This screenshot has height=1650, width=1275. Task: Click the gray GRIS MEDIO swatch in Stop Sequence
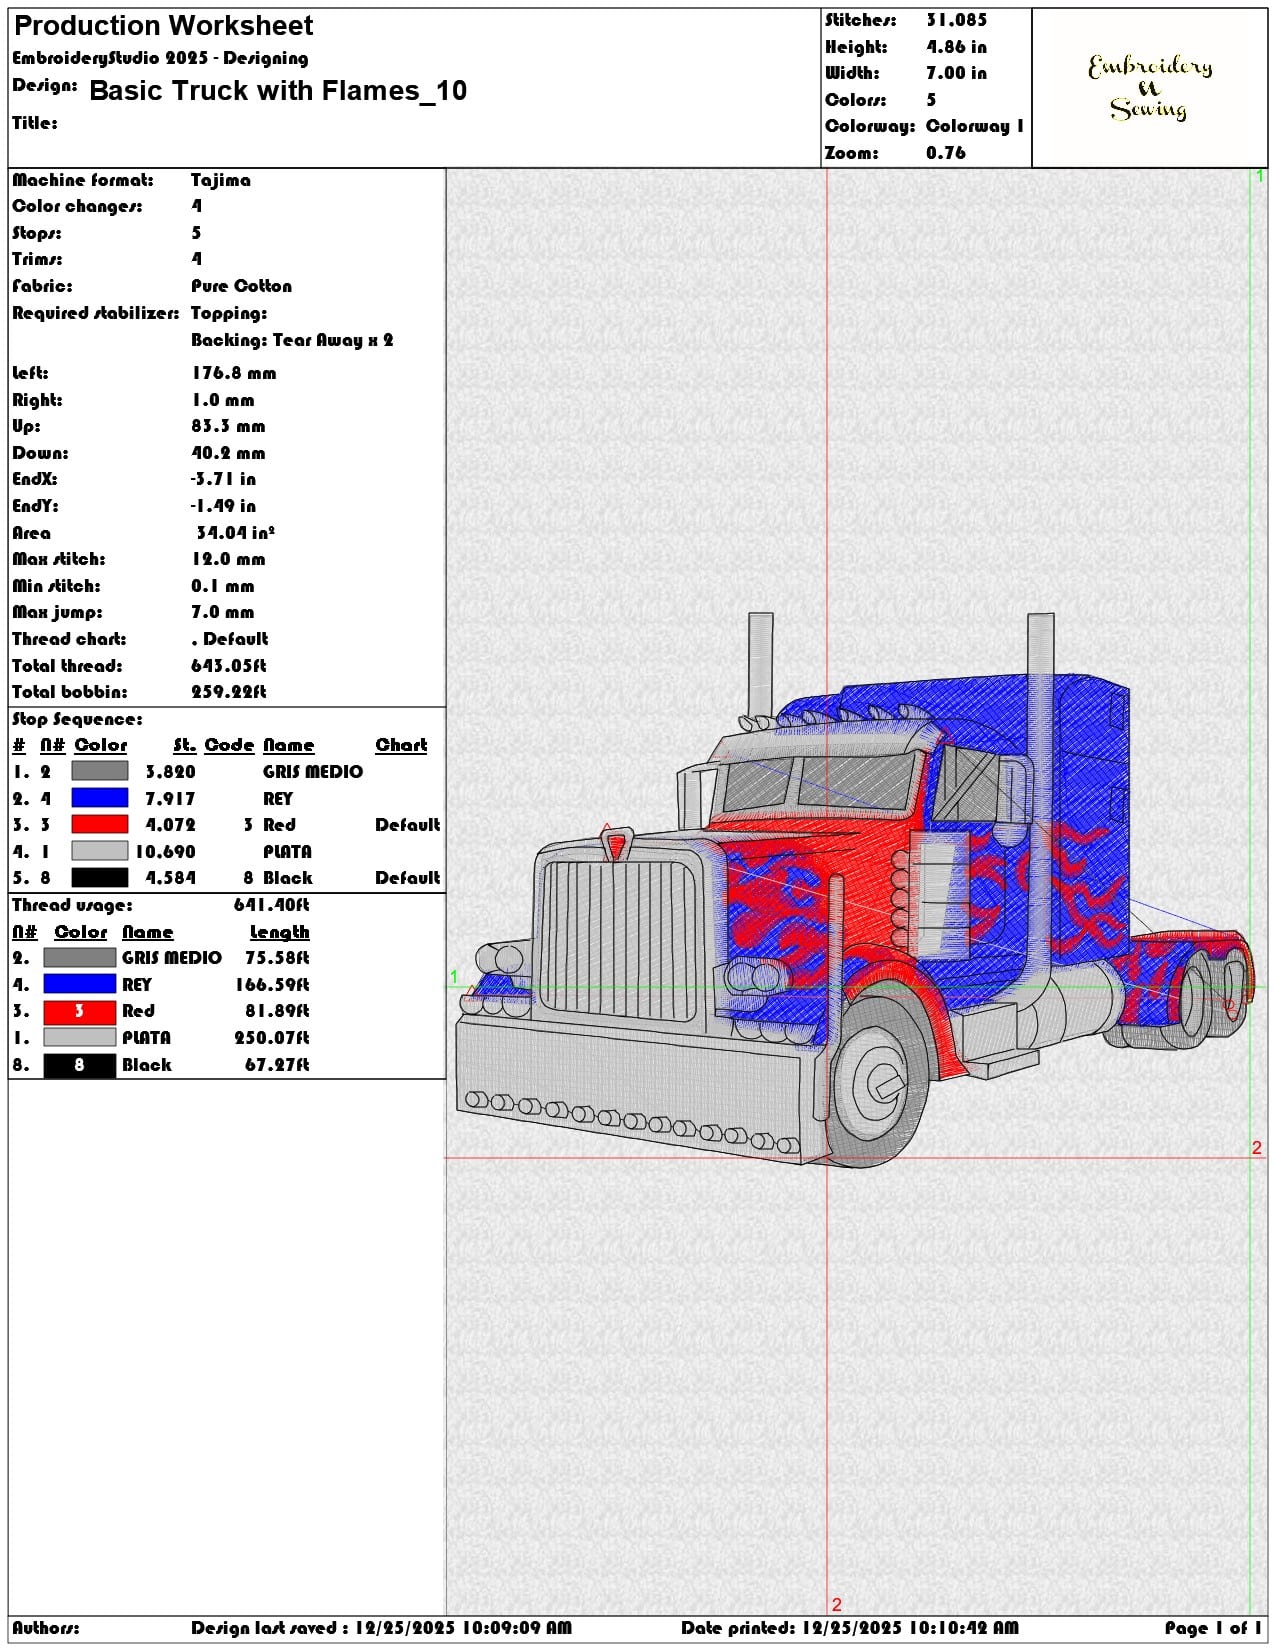click(x=100, y=771)
